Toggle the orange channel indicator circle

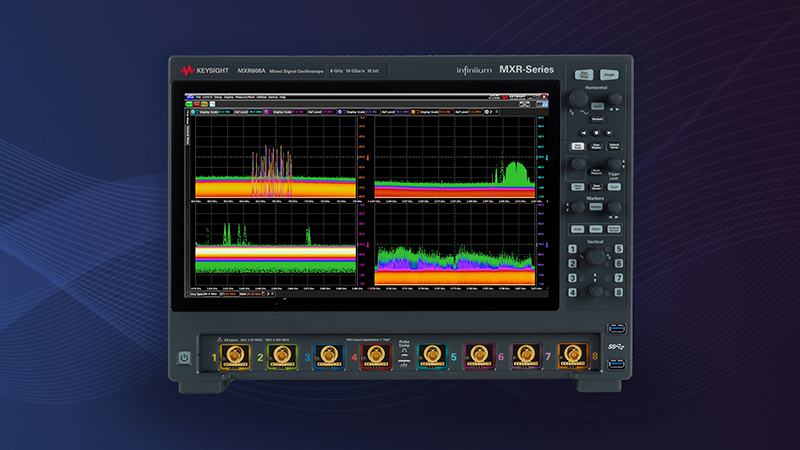(413, 112)
